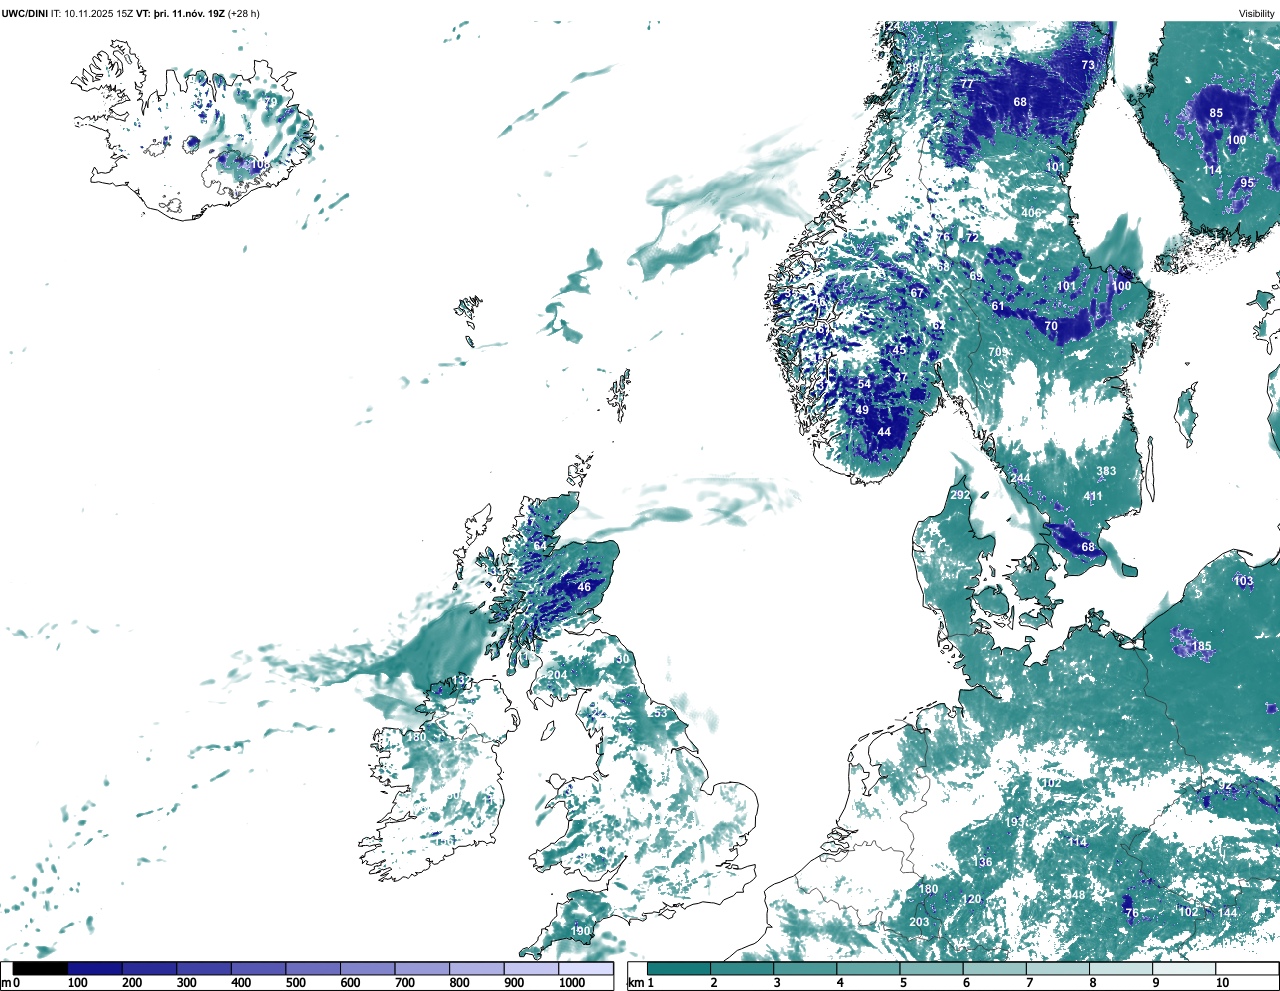Click the visibility value '144' at the bottom right edge

(x=1227, y=913)
